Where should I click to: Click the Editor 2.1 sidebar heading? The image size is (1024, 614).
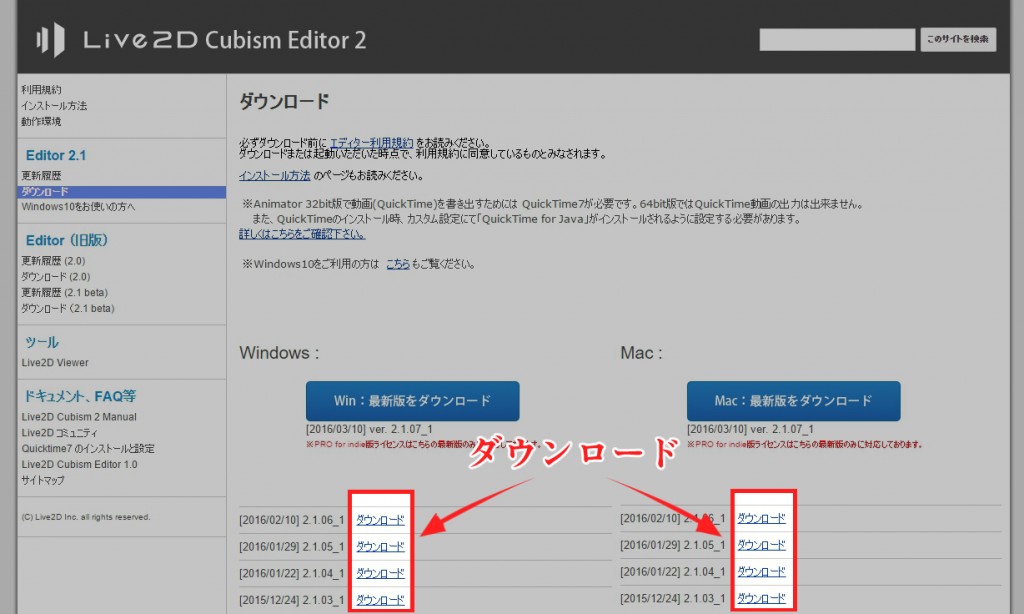tap(56, 155)
